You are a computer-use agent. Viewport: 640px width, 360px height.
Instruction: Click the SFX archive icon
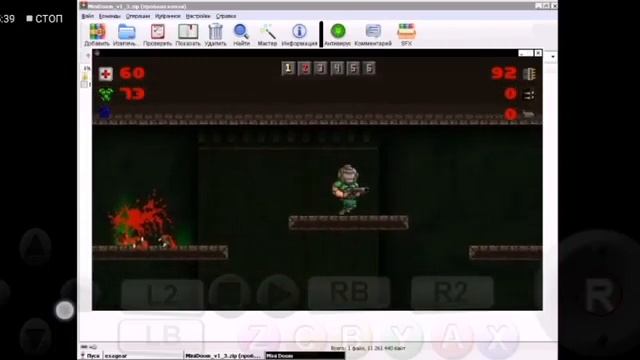pyautogui.click(x=407, y=34)
